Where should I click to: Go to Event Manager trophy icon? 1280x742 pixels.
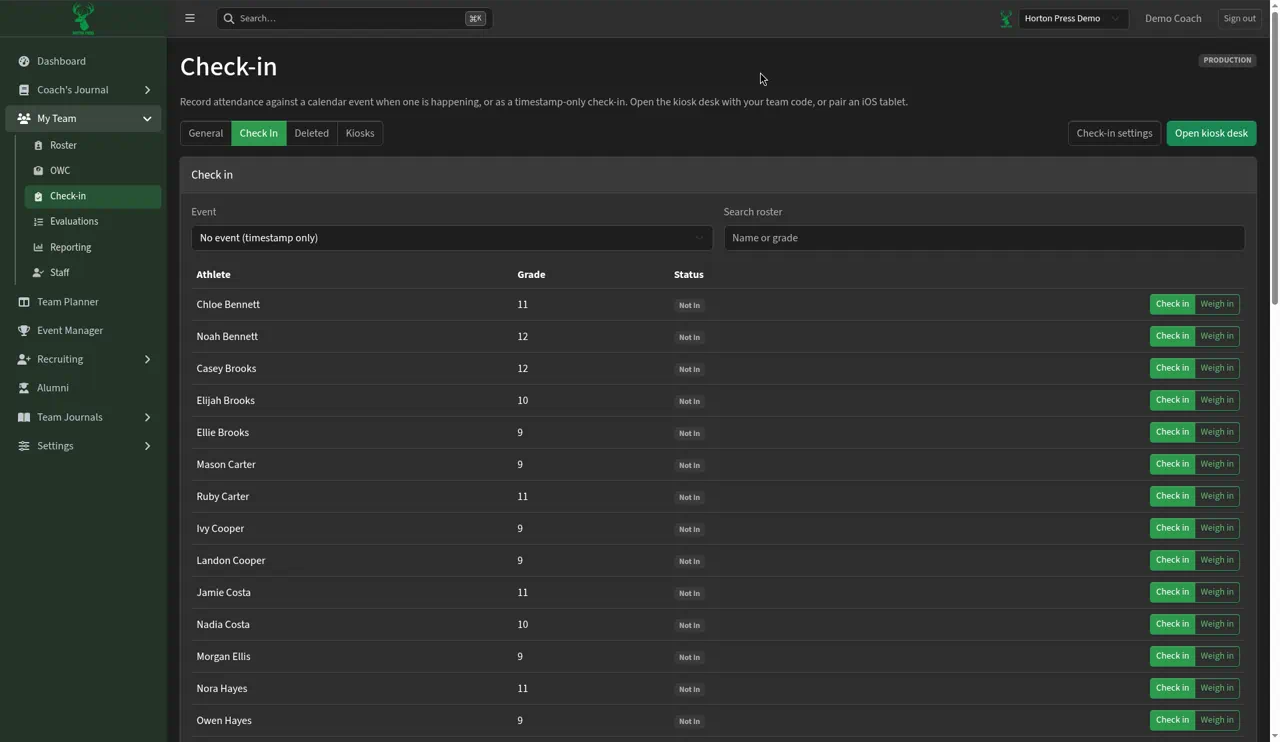point(24,331)
